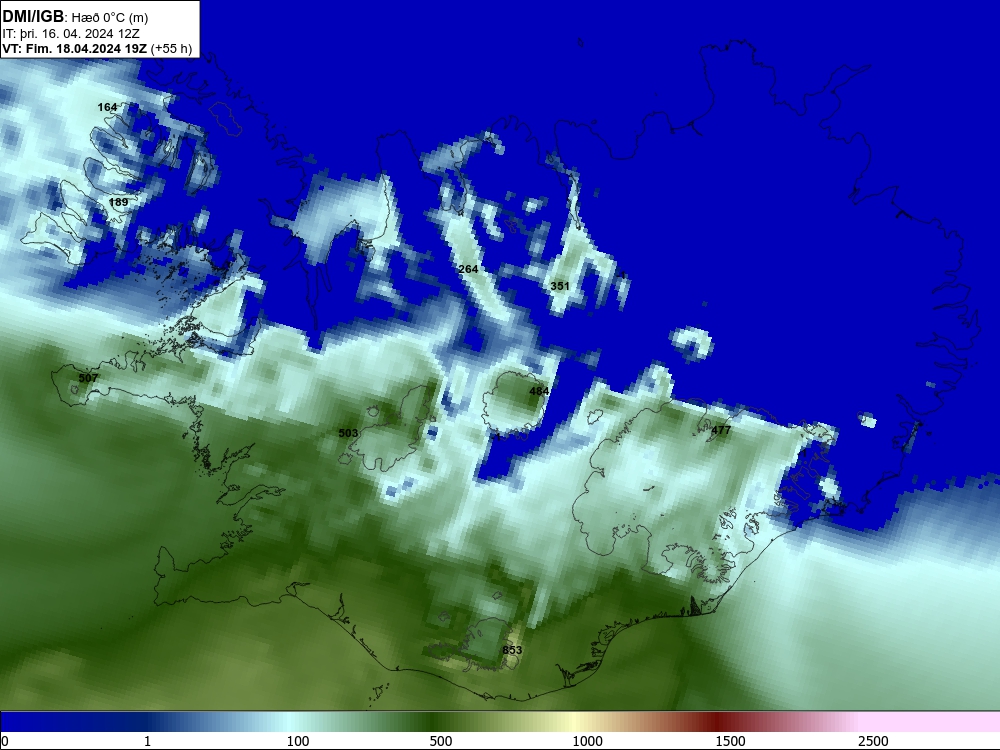
Task: Click the 507 height value at Snæfellsnes
Action: (x=88, y=378)
